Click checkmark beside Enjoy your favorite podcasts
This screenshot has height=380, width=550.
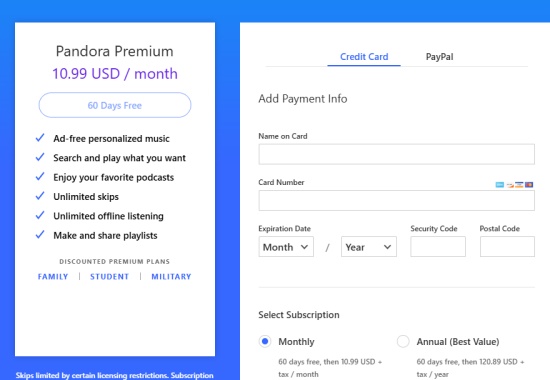click(40, 176)
